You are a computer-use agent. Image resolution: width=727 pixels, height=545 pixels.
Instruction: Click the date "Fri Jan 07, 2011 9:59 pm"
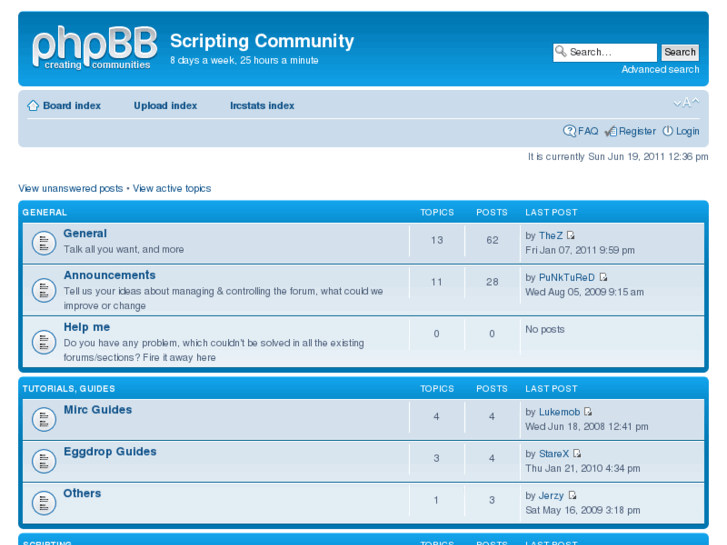click(x=580, y=250)
